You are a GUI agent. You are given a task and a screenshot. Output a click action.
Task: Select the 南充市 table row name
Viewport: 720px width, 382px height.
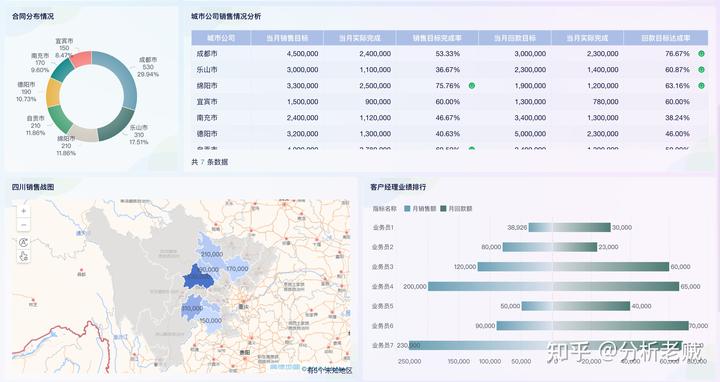207,118
